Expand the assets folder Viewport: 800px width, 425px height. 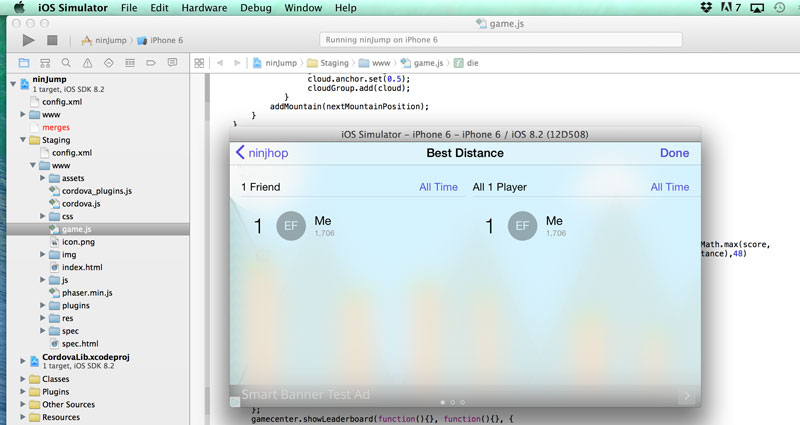(42, 178)
